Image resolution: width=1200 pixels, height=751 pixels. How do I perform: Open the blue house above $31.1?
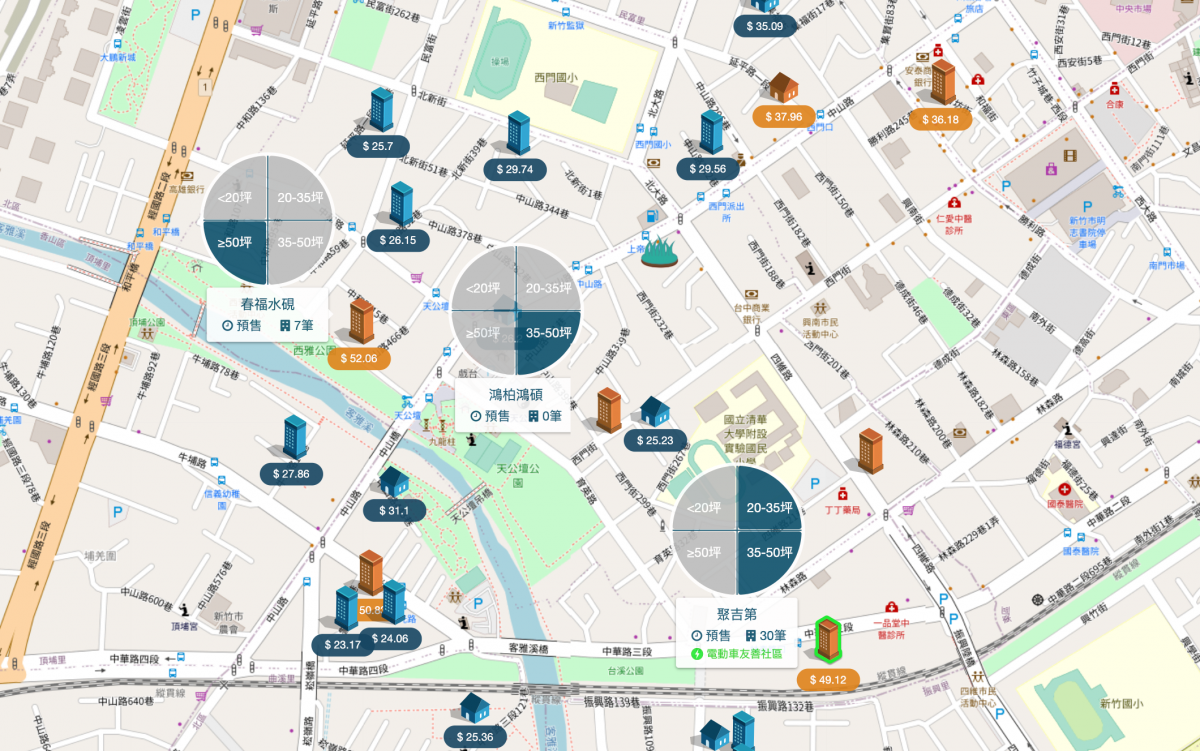coord(394,481)
